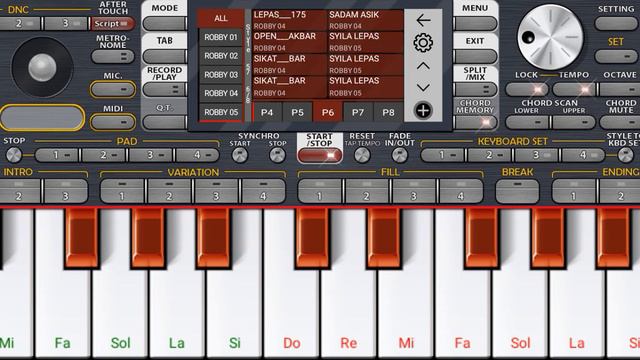Viewport: 640px width, 360px height.
Task: Select ROBBY 01 bank
Action: coord(221,37)
